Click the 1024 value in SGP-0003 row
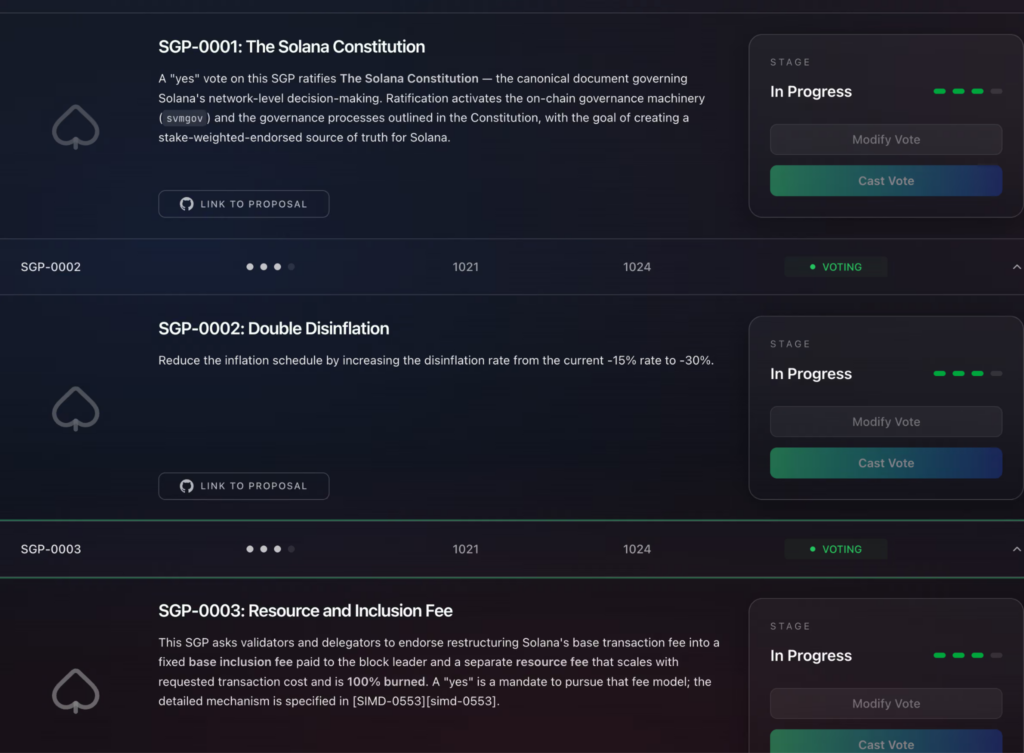The width and height of the screenshot is (1024, 753). 637,549
